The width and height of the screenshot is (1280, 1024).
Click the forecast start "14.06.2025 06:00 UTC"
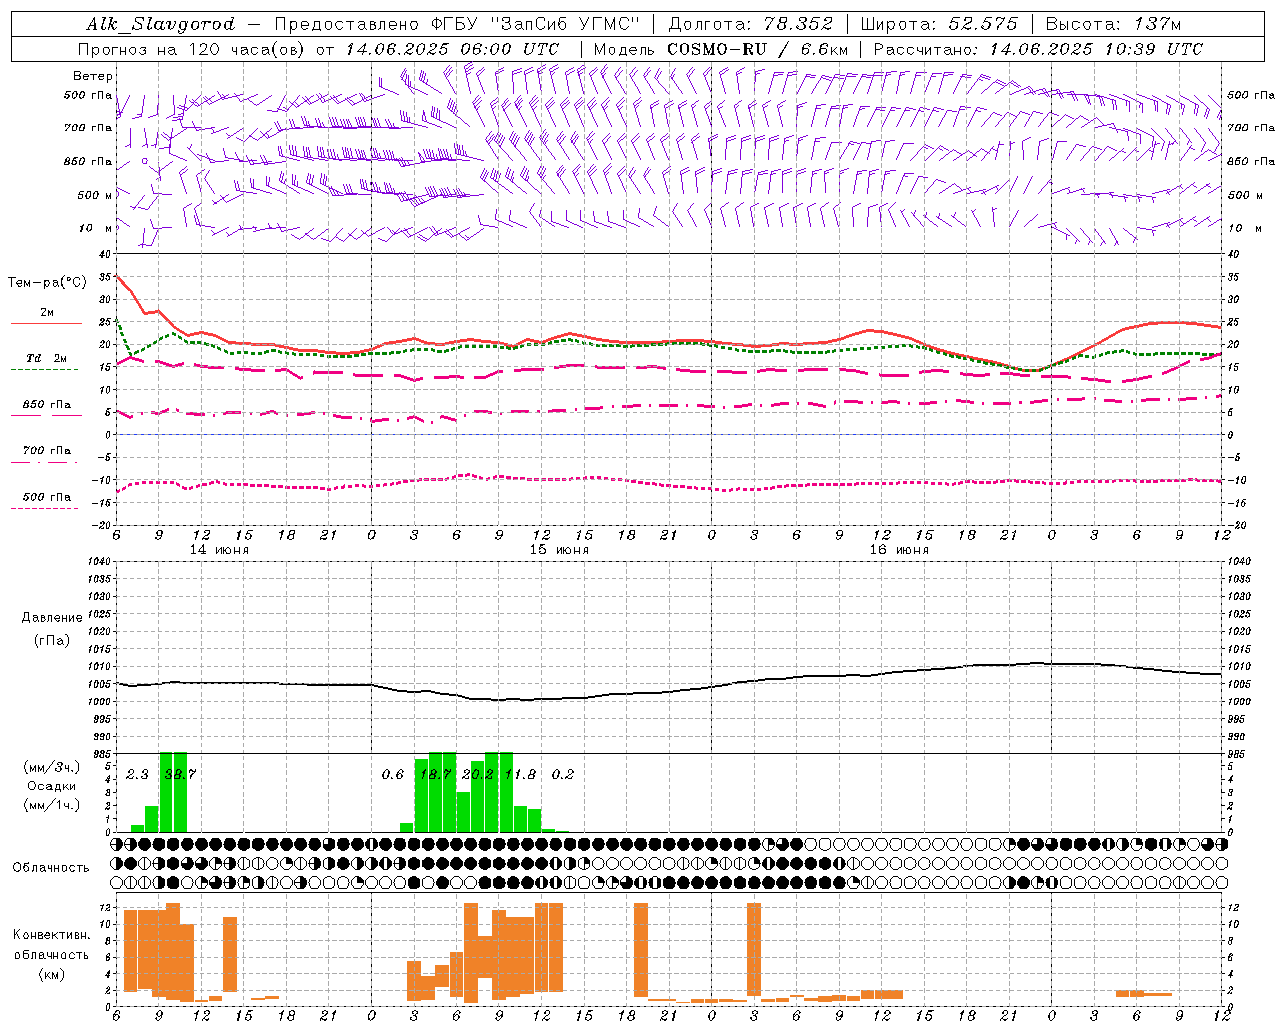tap(452, 49)
